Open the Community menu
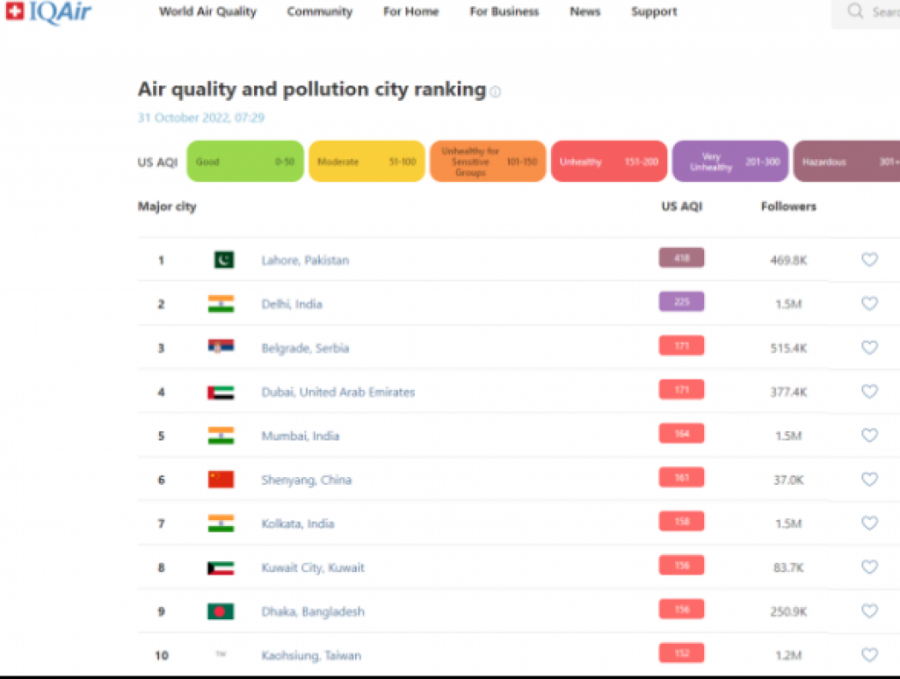The image size is (900, 679). (319, 12)
